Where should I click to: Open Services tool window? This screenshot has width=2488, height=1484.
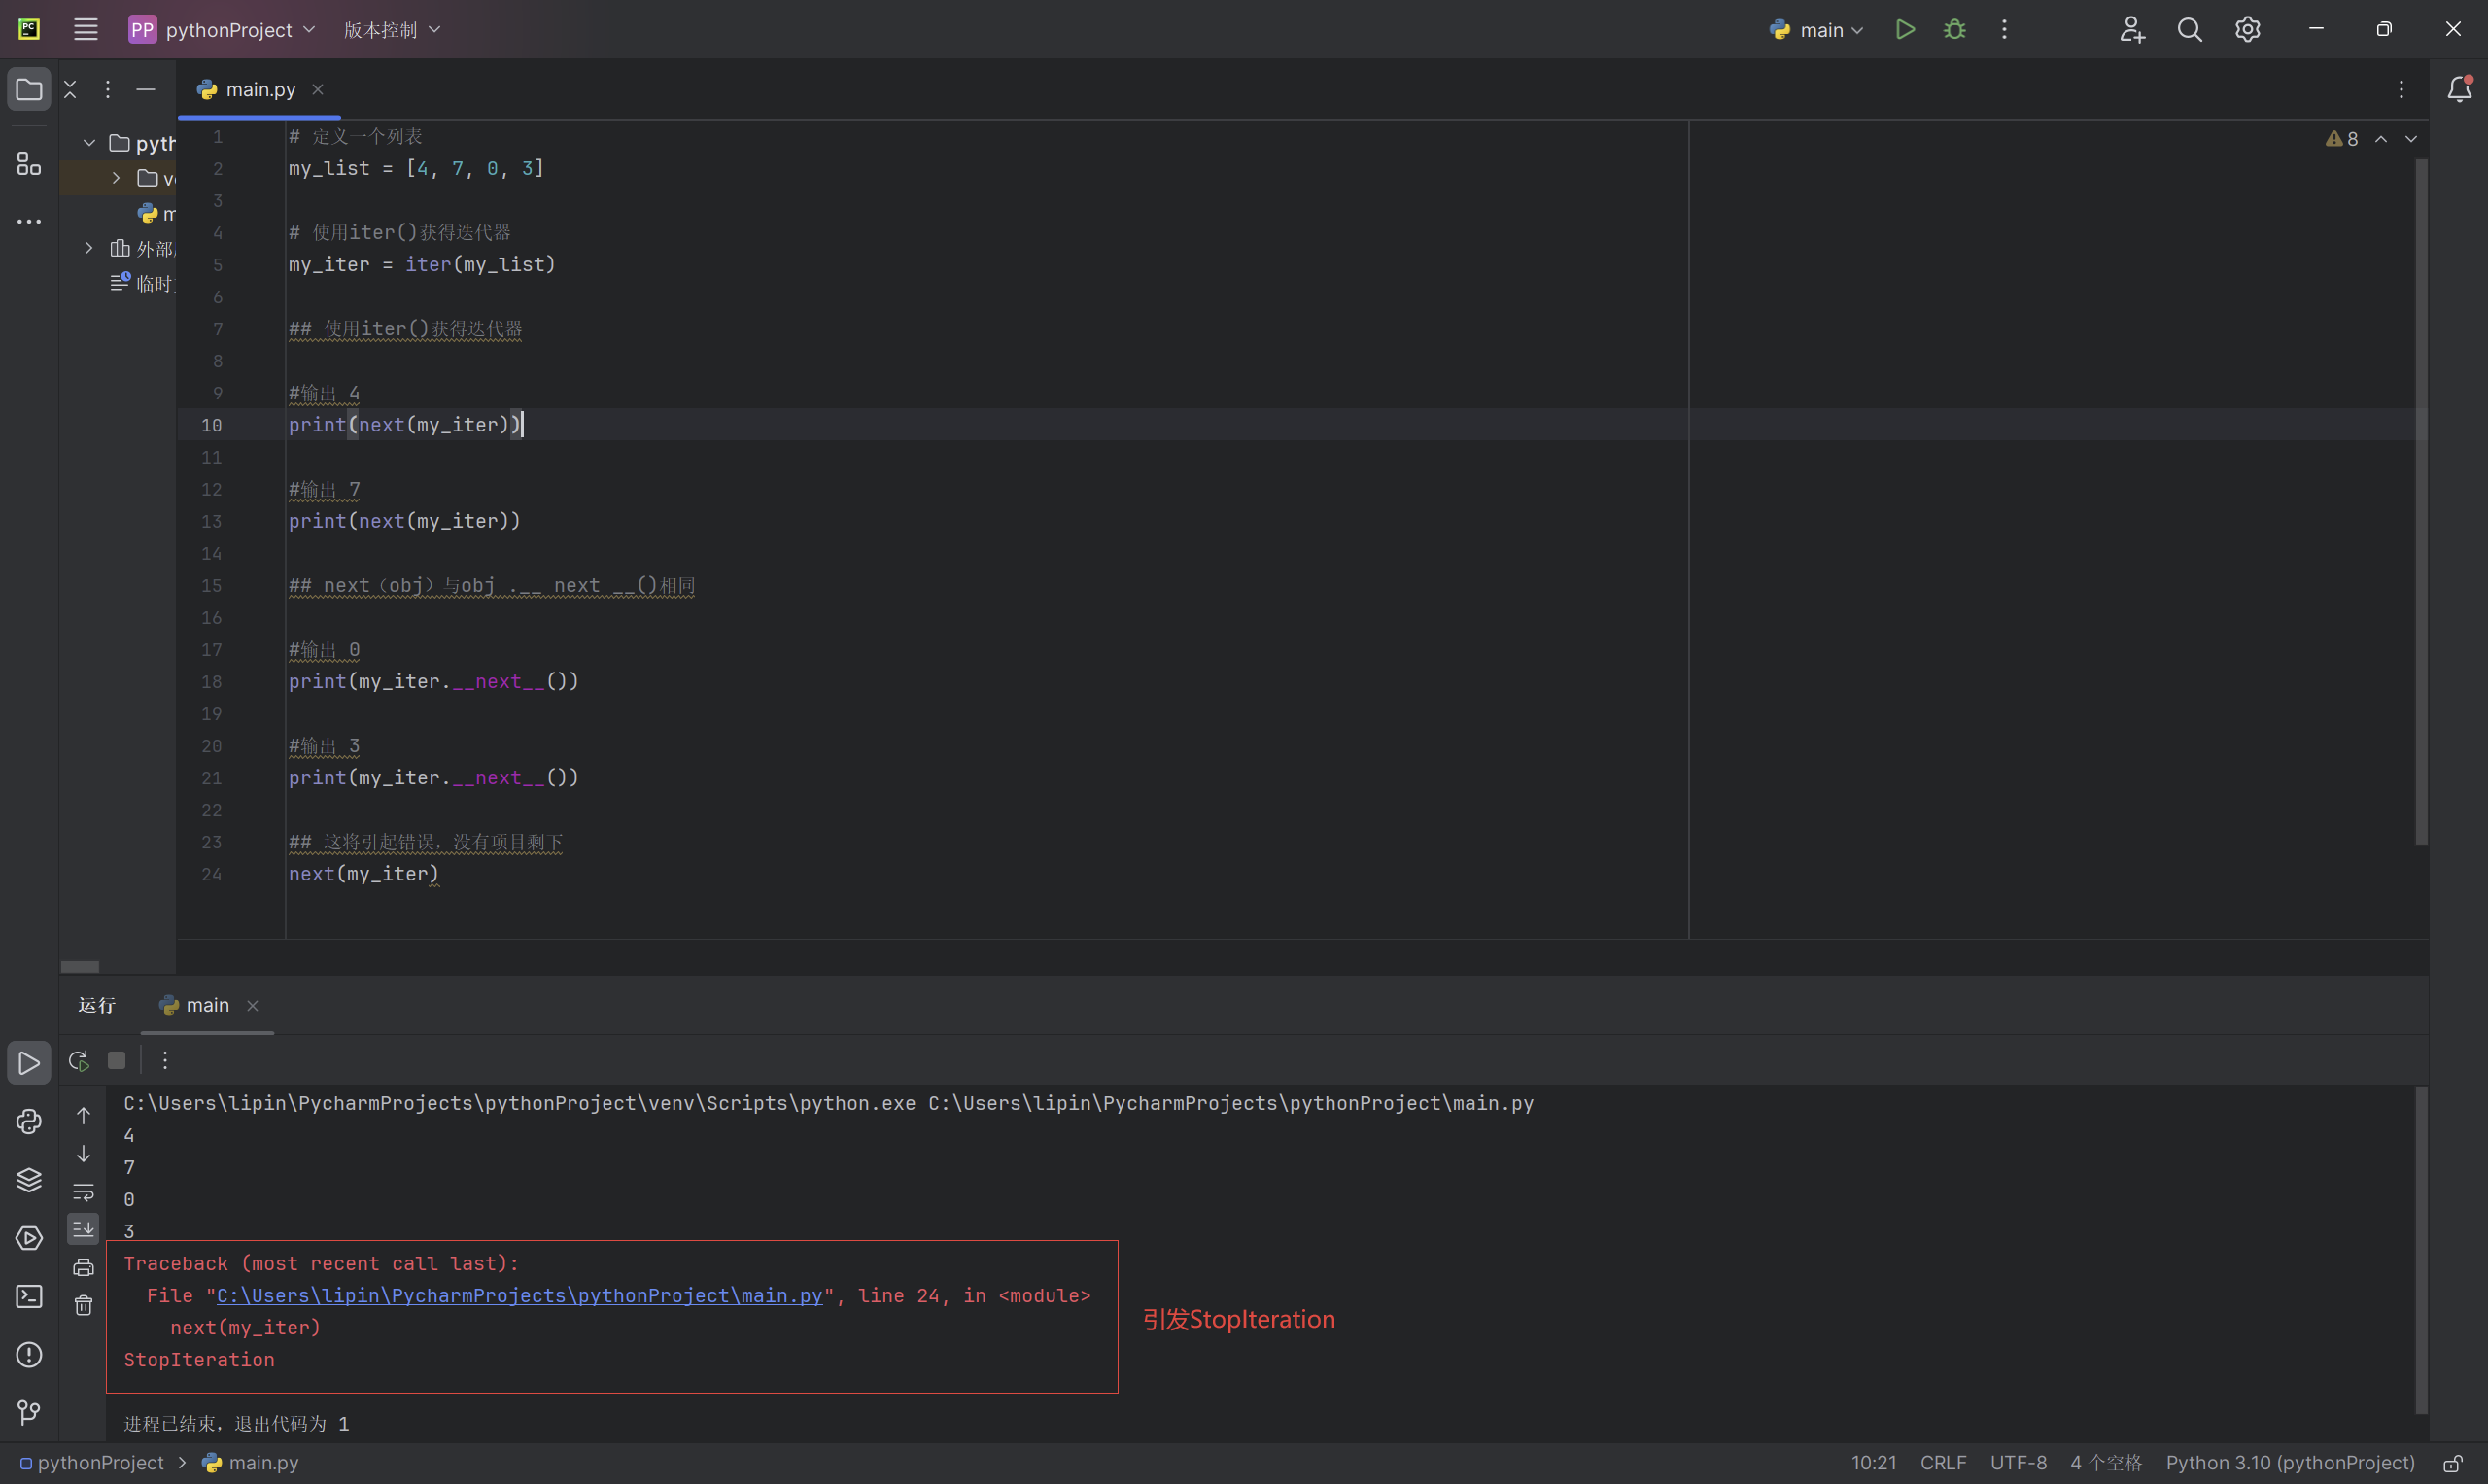(29, 1238)
